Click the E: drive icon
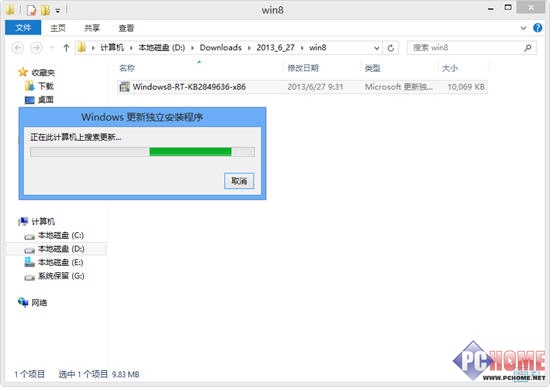The width and height of the screenshot is (550, 387). pos(29,262)
